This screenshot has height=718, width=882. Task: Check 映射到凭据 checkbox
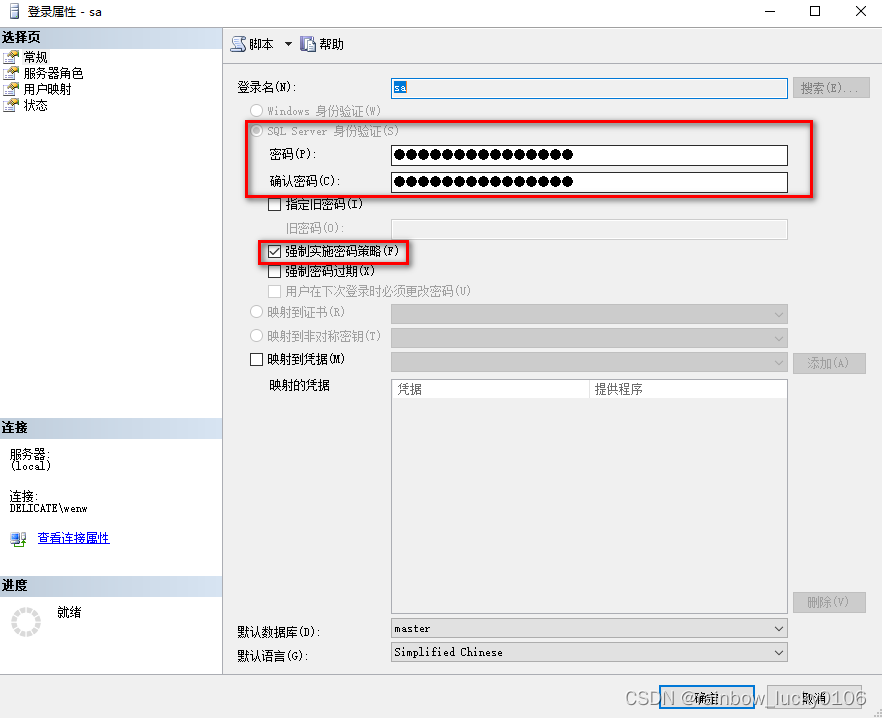[256, 360]
